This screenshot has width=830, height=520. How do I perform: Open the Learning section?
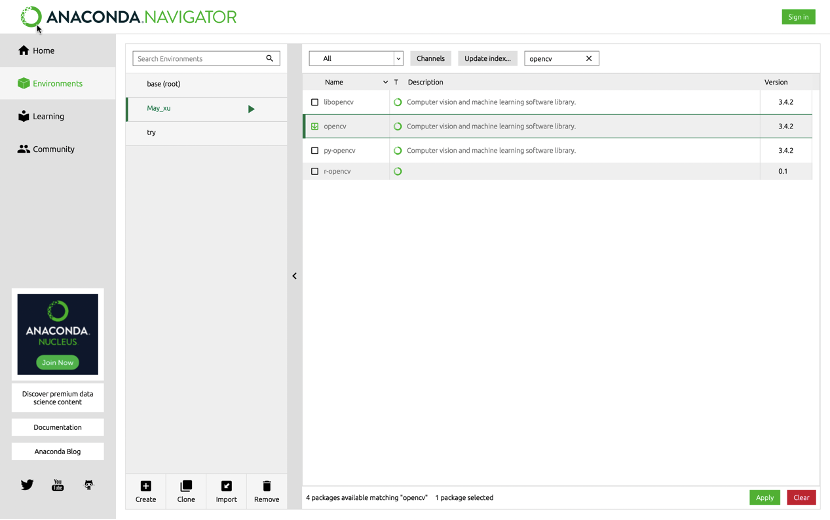[x=58, y=116]
